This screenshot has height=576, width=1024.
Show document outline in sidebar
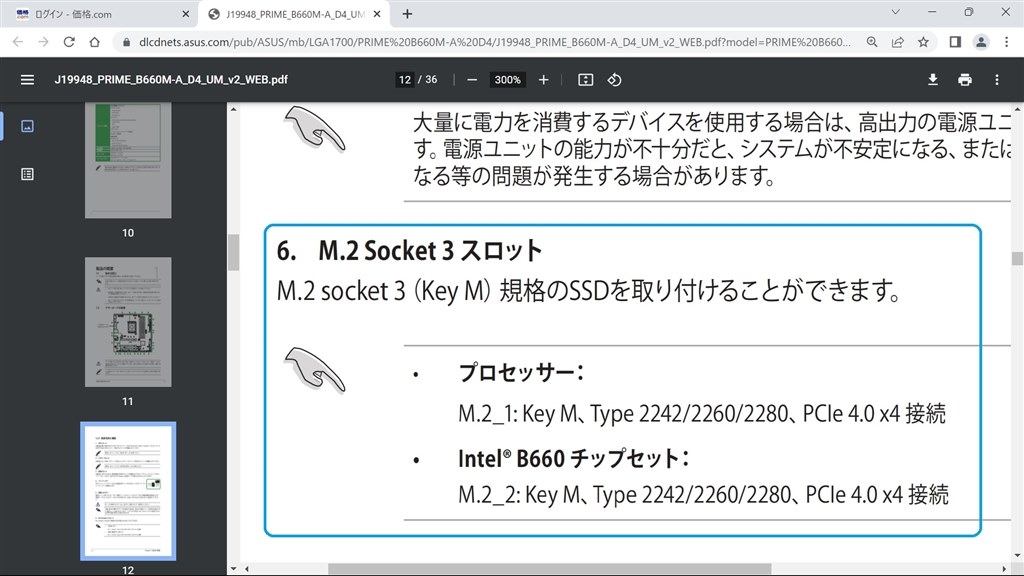click(x=27, y=174)
